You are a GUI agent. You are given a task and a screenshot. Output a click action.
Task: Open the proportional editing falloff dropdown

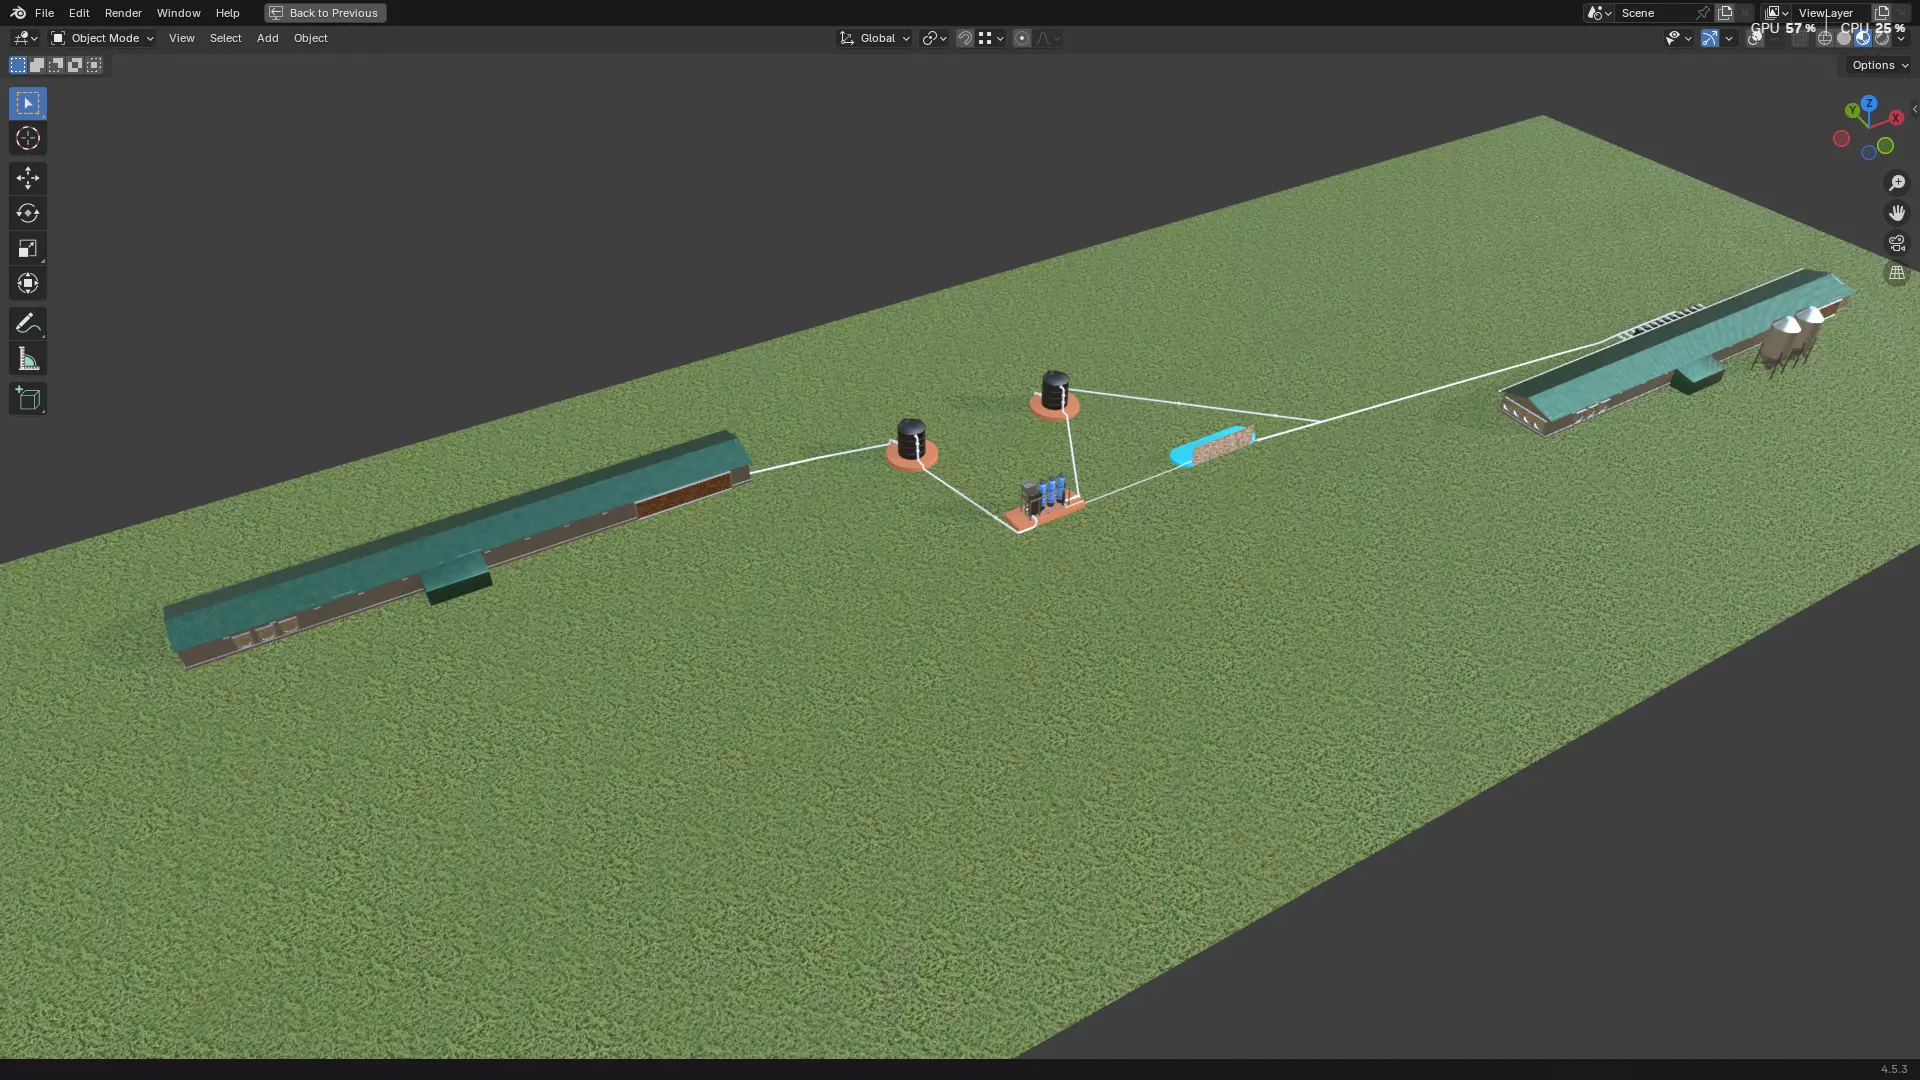click(1048, 38)
